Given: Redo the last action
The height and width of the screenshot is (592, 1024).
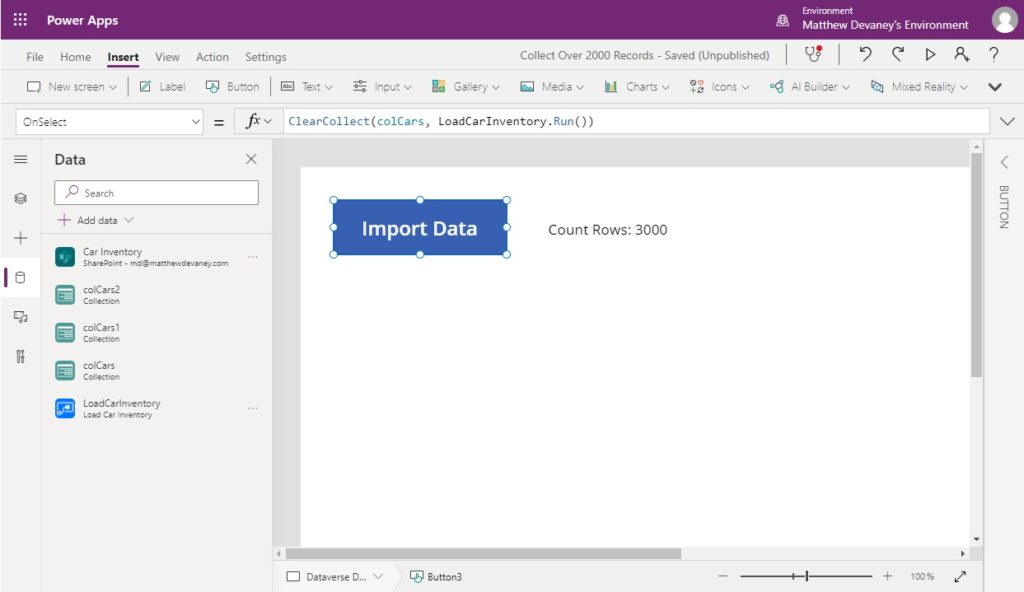Looking at the screenshot, I should 898,54.
